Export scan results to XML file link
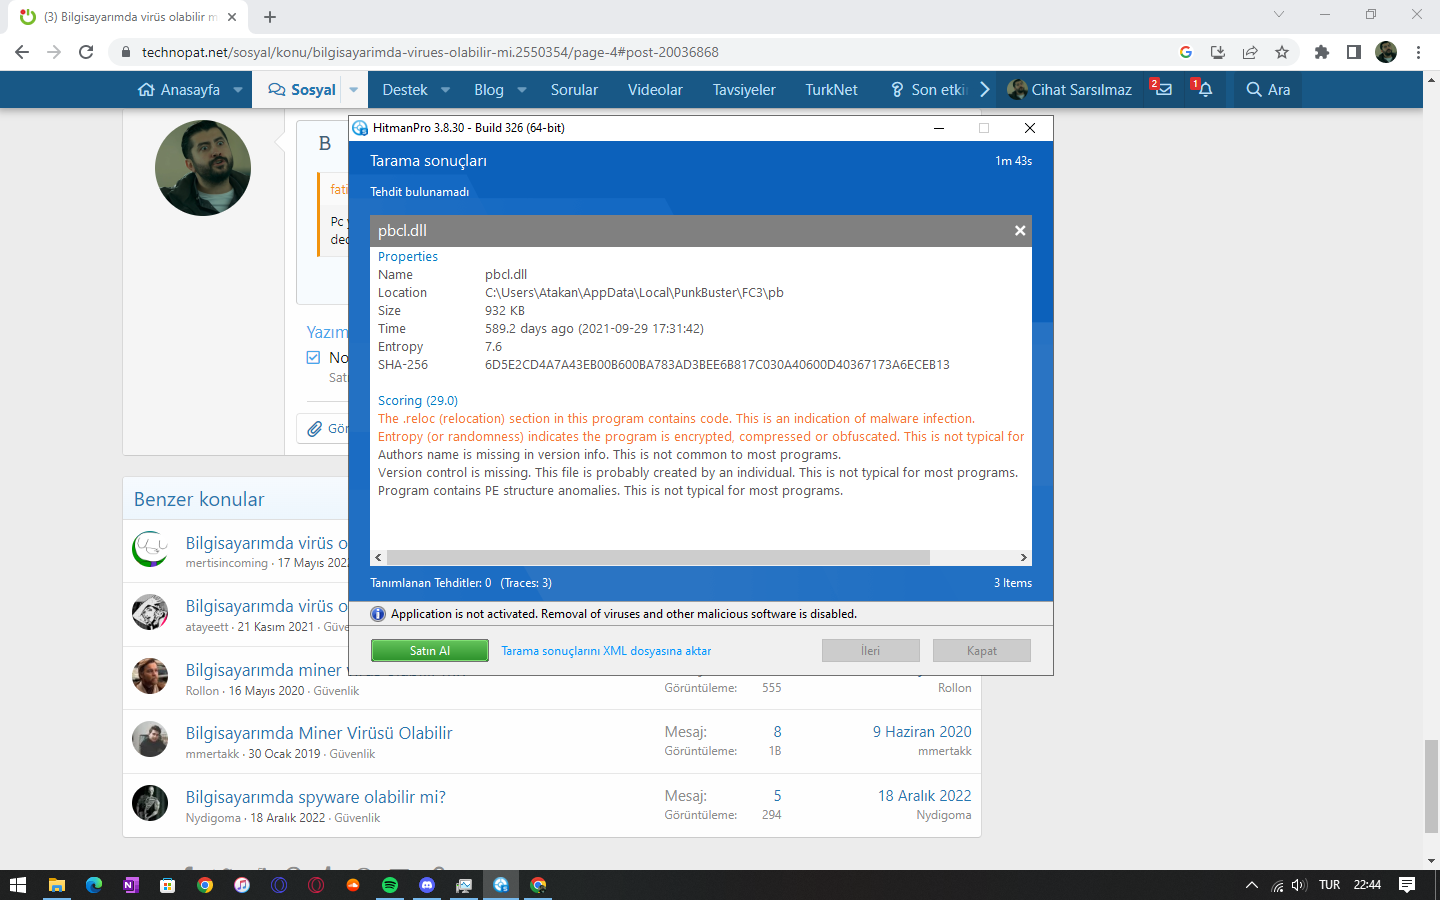 [606, 651]
